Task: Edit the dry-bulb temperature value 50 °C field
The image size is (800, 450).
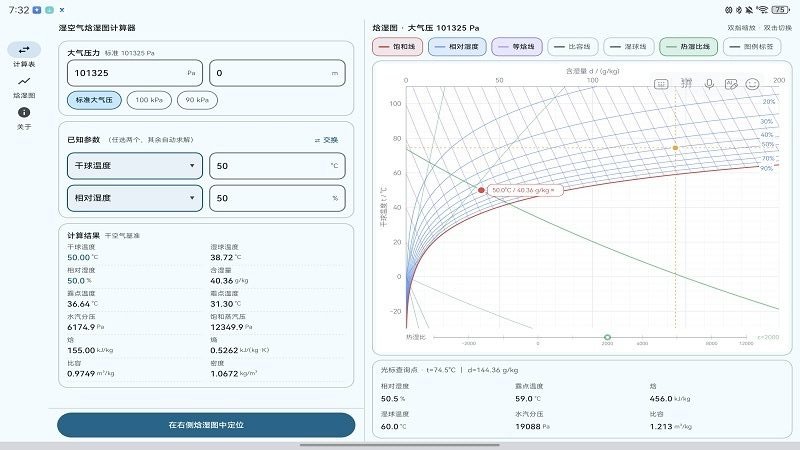Action: click(277, 166)
